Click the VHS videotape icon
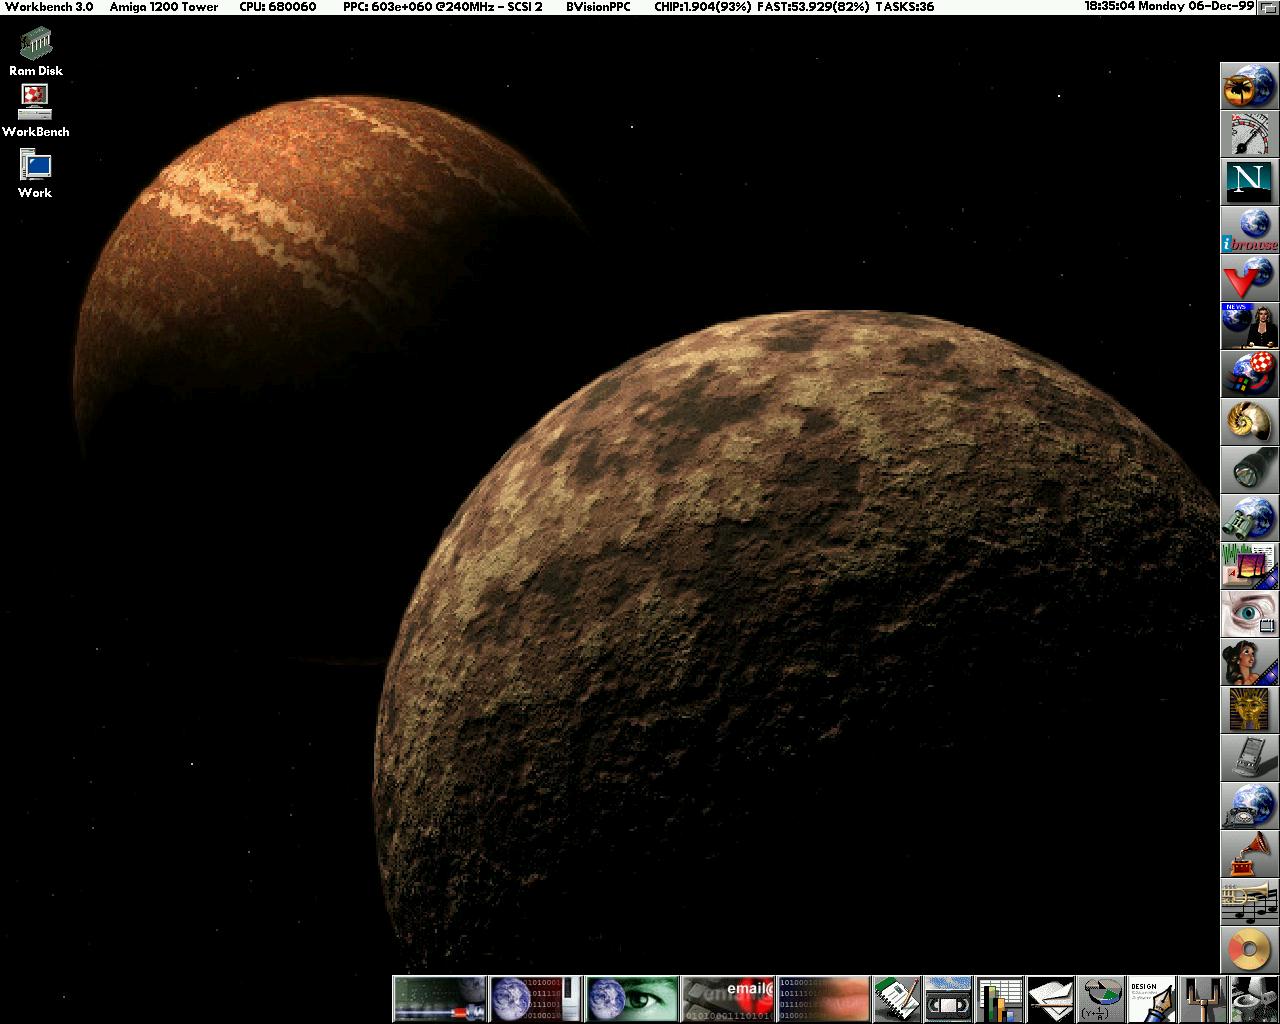1280x1024 pixels. point(947,999)
